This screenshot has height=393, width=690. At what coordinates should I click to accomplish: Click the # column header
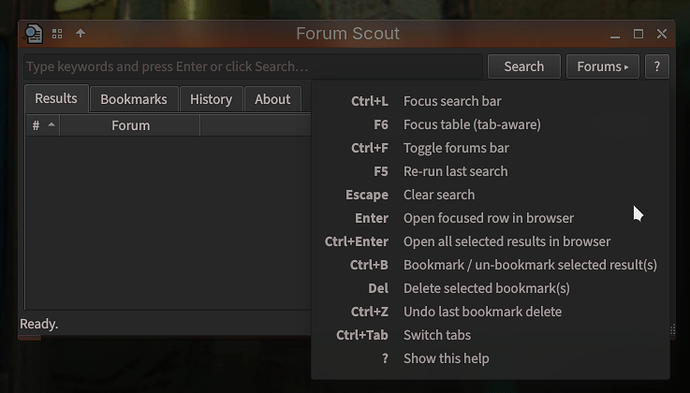[42, 125]
